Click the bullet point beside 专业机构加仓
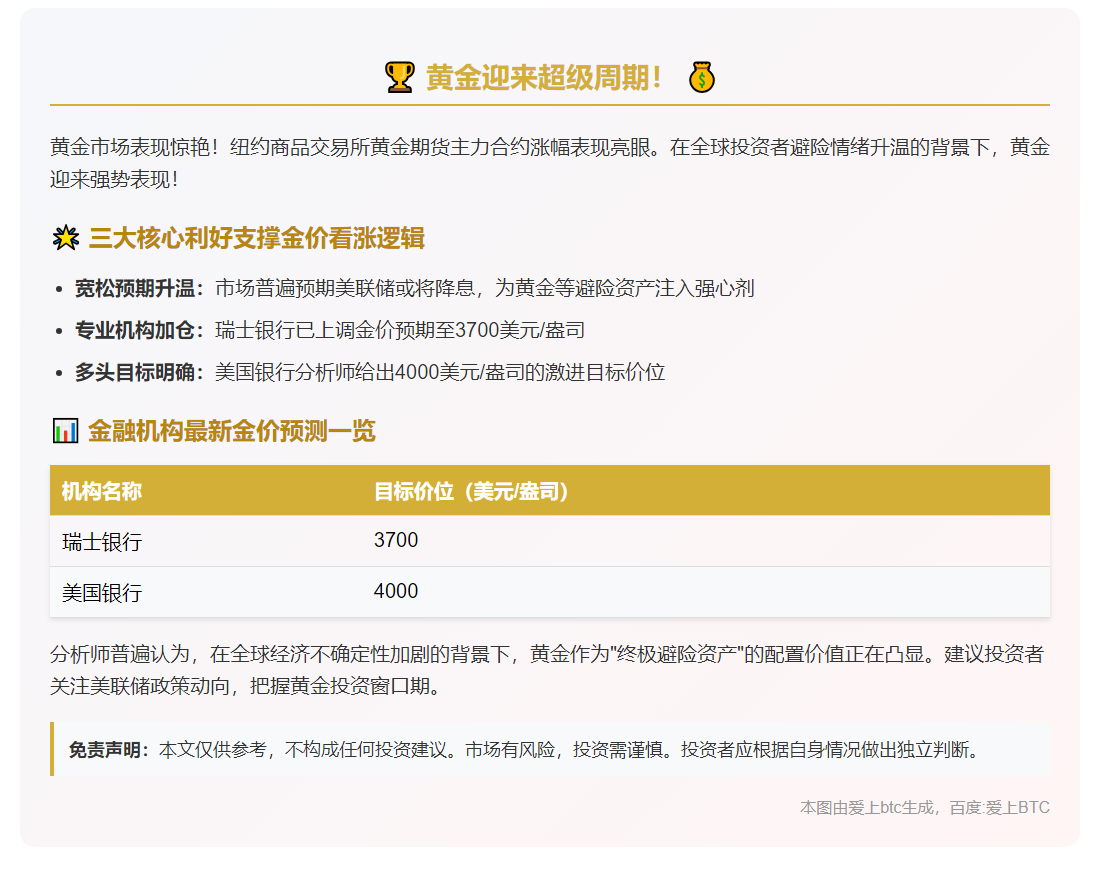Viewport: 1100px width, 878px height. pos(57,330)
